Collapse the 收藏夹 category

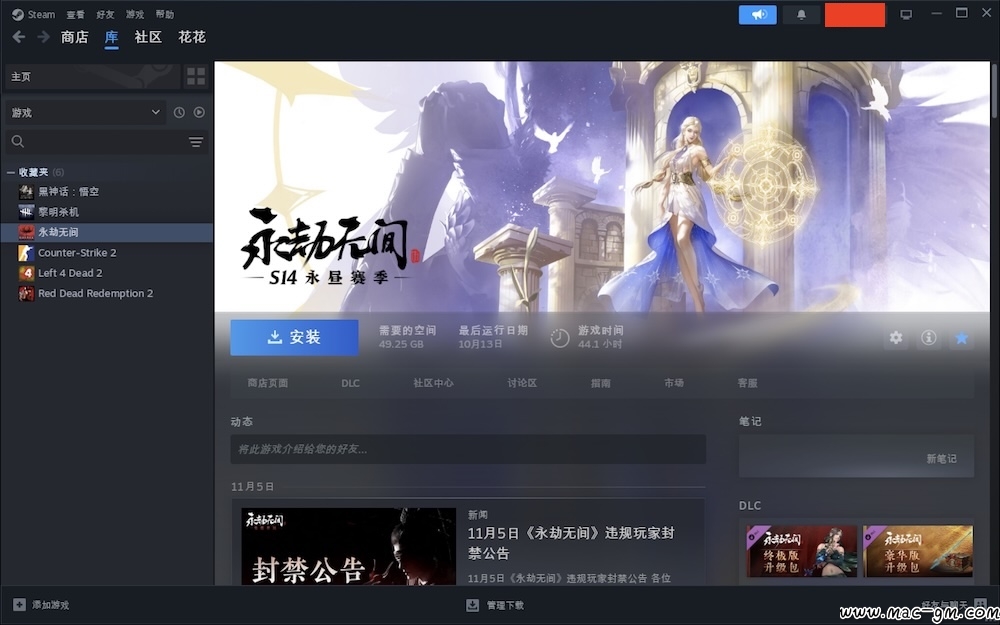point(10,172)
